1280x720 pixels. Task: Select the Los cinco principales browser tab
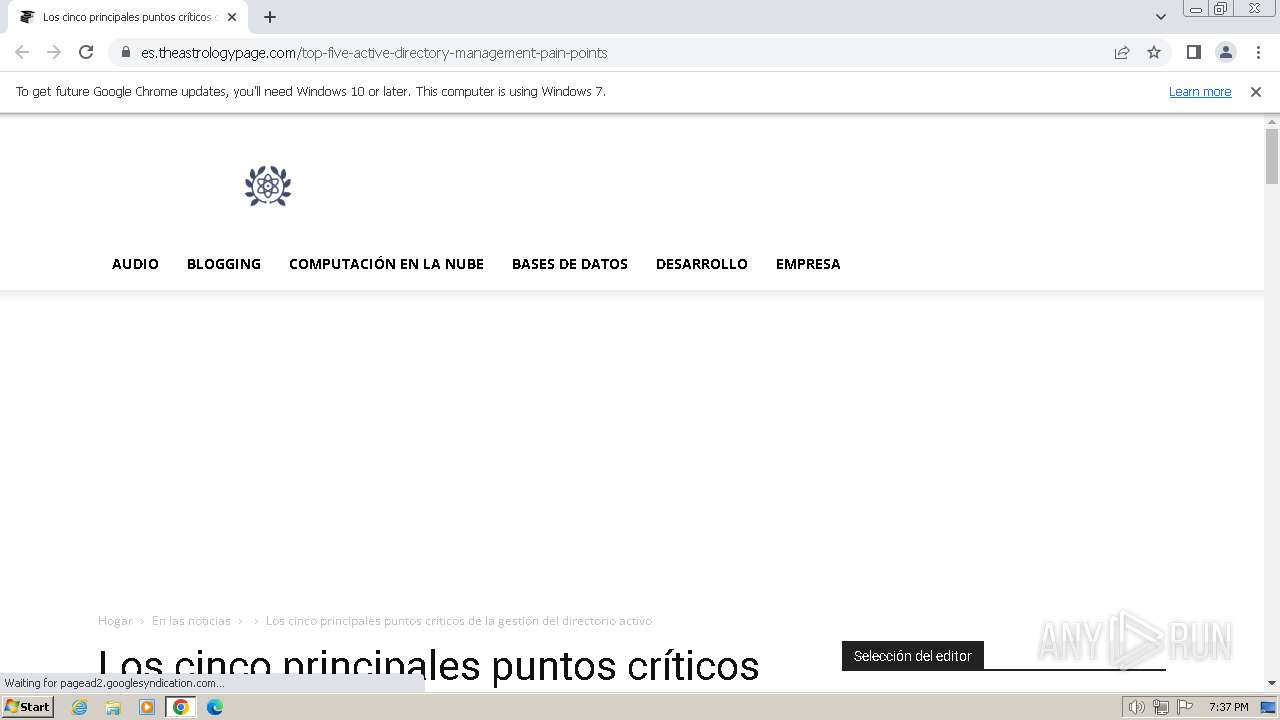coord(126,17)
